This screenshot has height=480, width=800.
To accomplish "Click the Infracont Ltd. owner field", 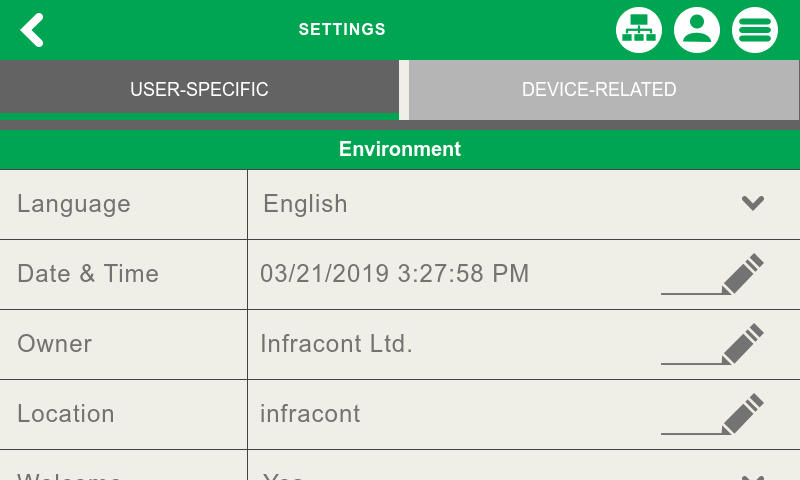I will tap(336, 344).
